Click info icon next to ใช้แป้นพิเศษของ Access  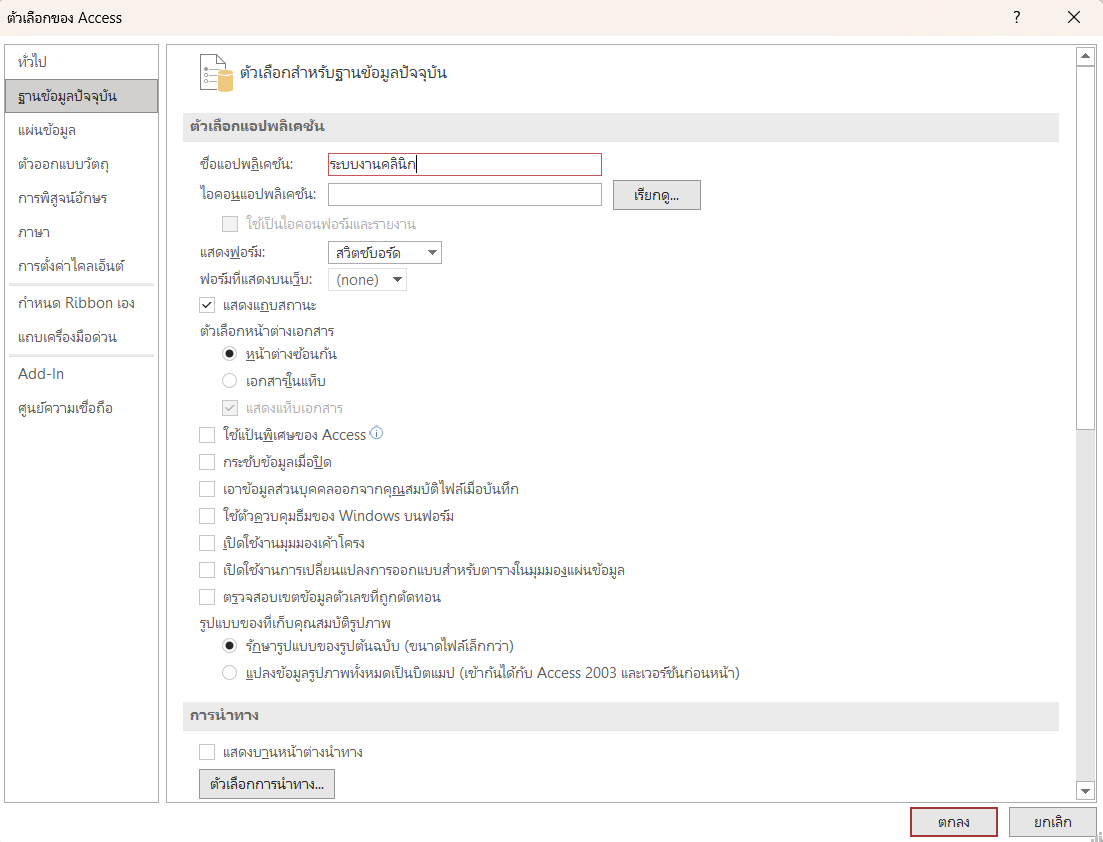[377, 434]
